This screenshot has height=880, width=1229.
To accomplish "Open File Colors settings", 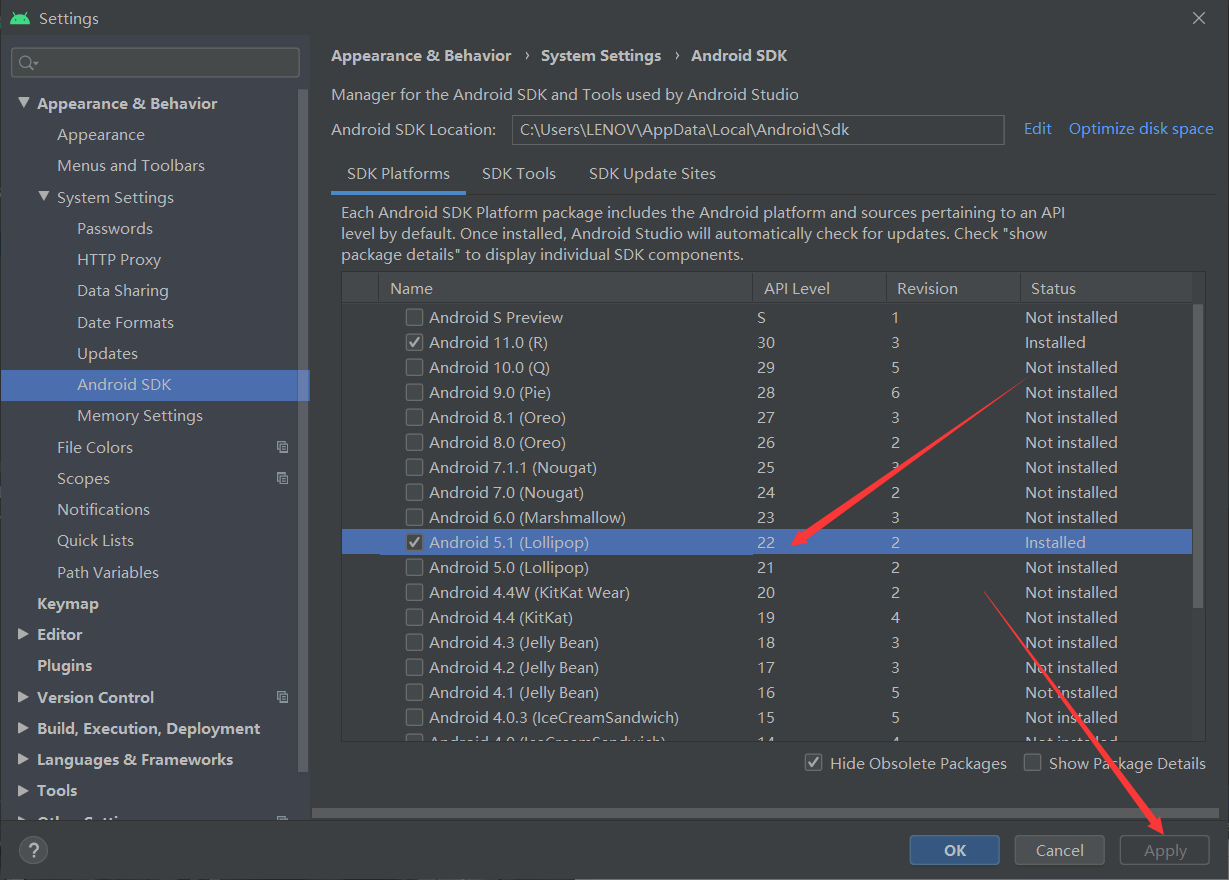I will 95,448.
